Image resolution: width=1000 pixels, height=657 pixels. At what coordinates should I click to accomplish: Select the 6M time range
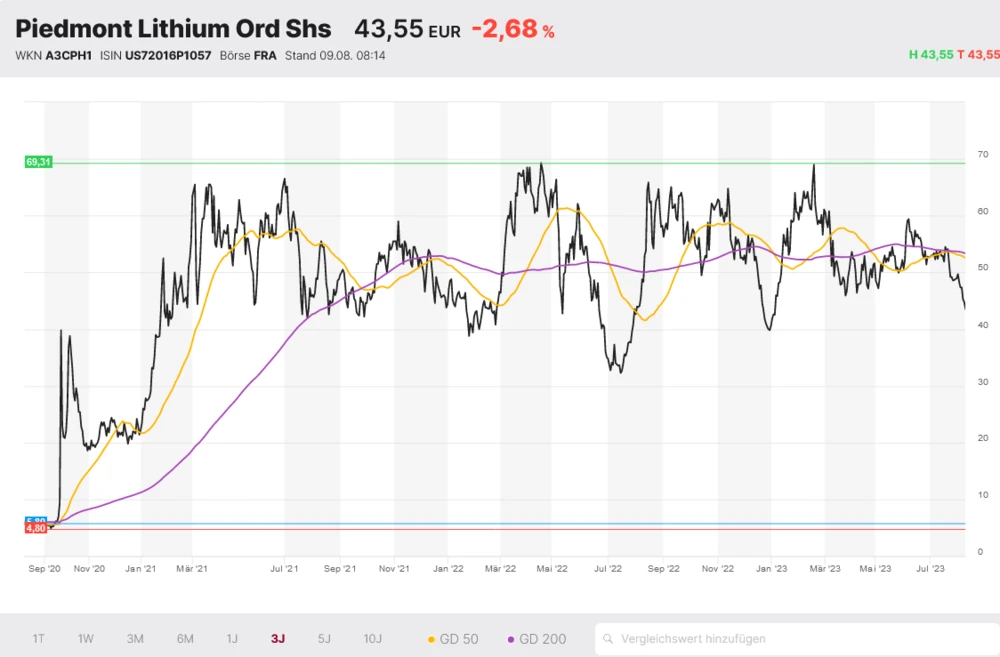[x=185, y=639]
